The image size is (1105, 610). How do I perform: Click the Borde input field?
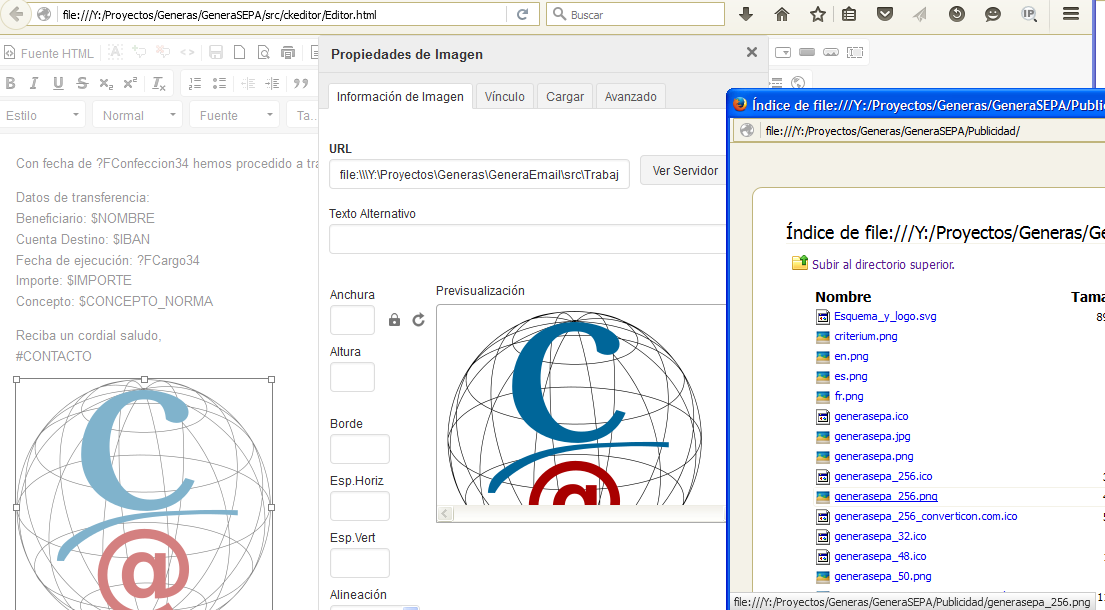tap(359, 449)
